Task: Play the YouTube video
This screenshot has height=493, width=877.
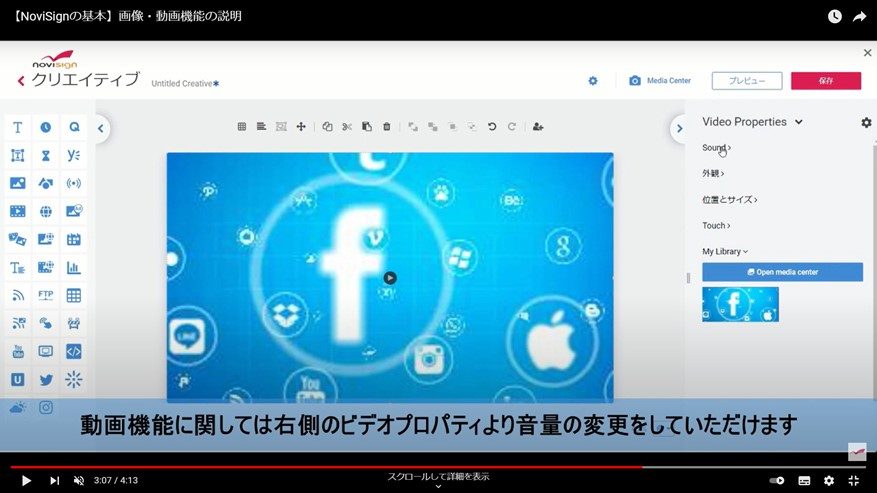Action: [x=26, y=480]
